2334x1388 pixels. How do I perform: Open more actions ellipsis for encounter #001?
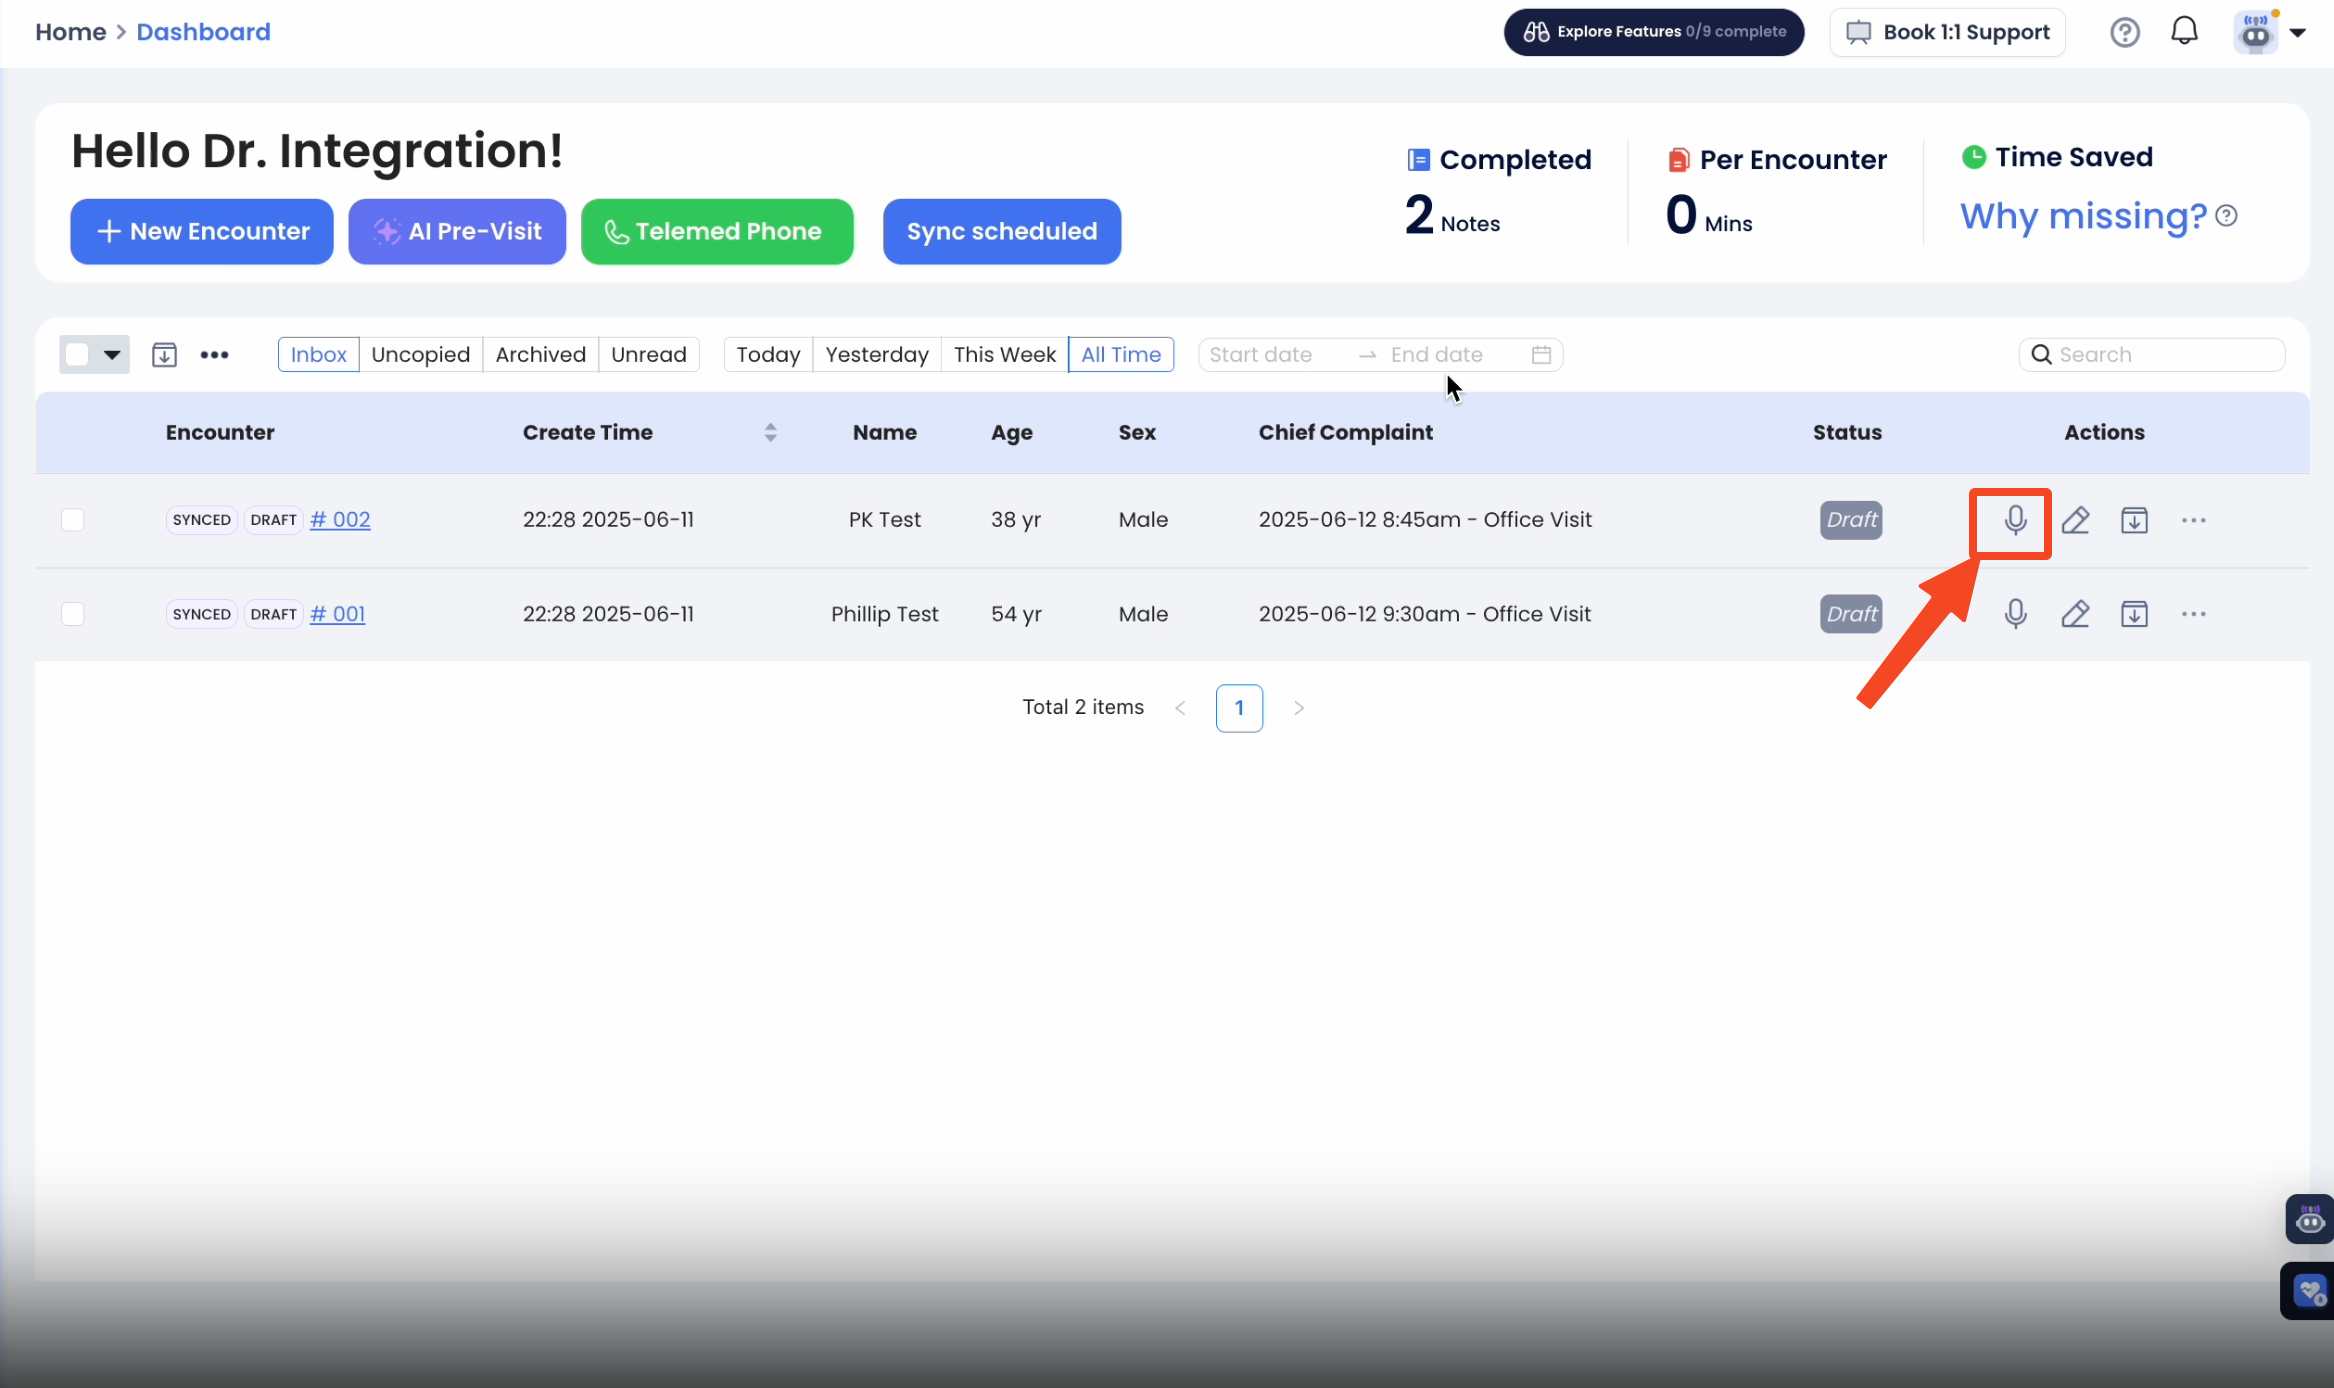[x=2193, y=614]
